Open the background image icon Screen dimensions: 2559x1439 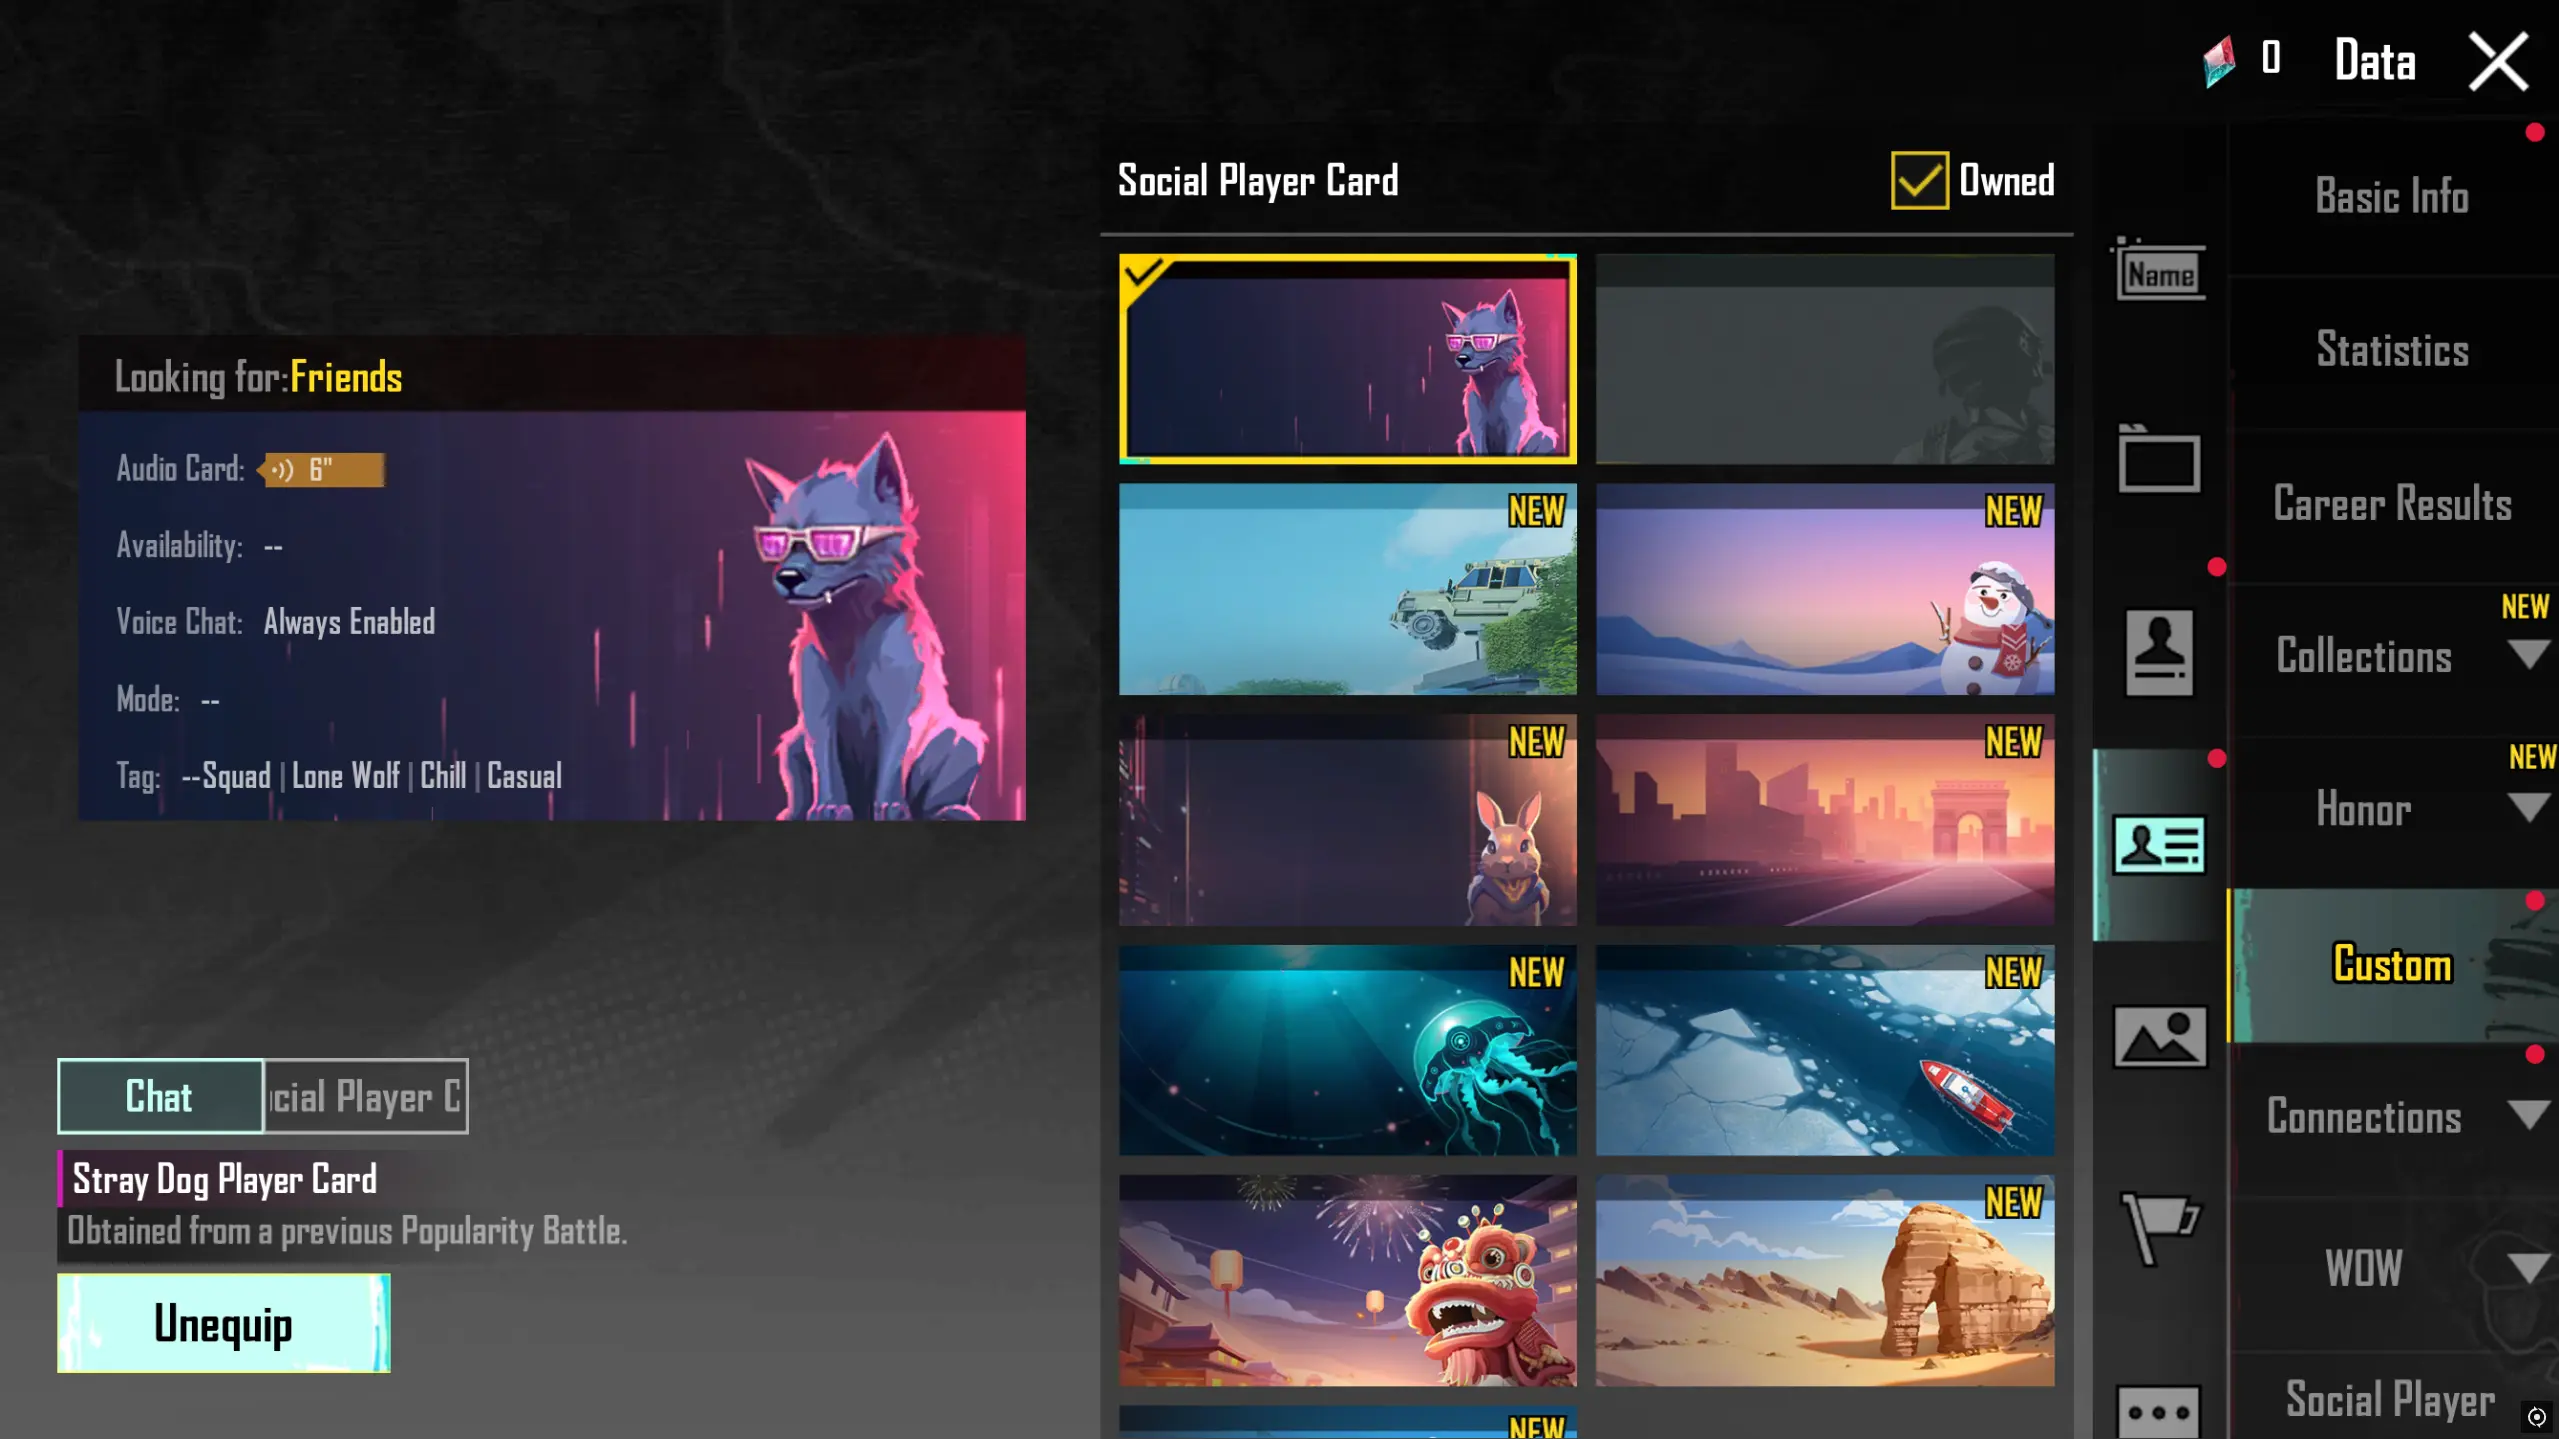[x=2159, y=1037]
